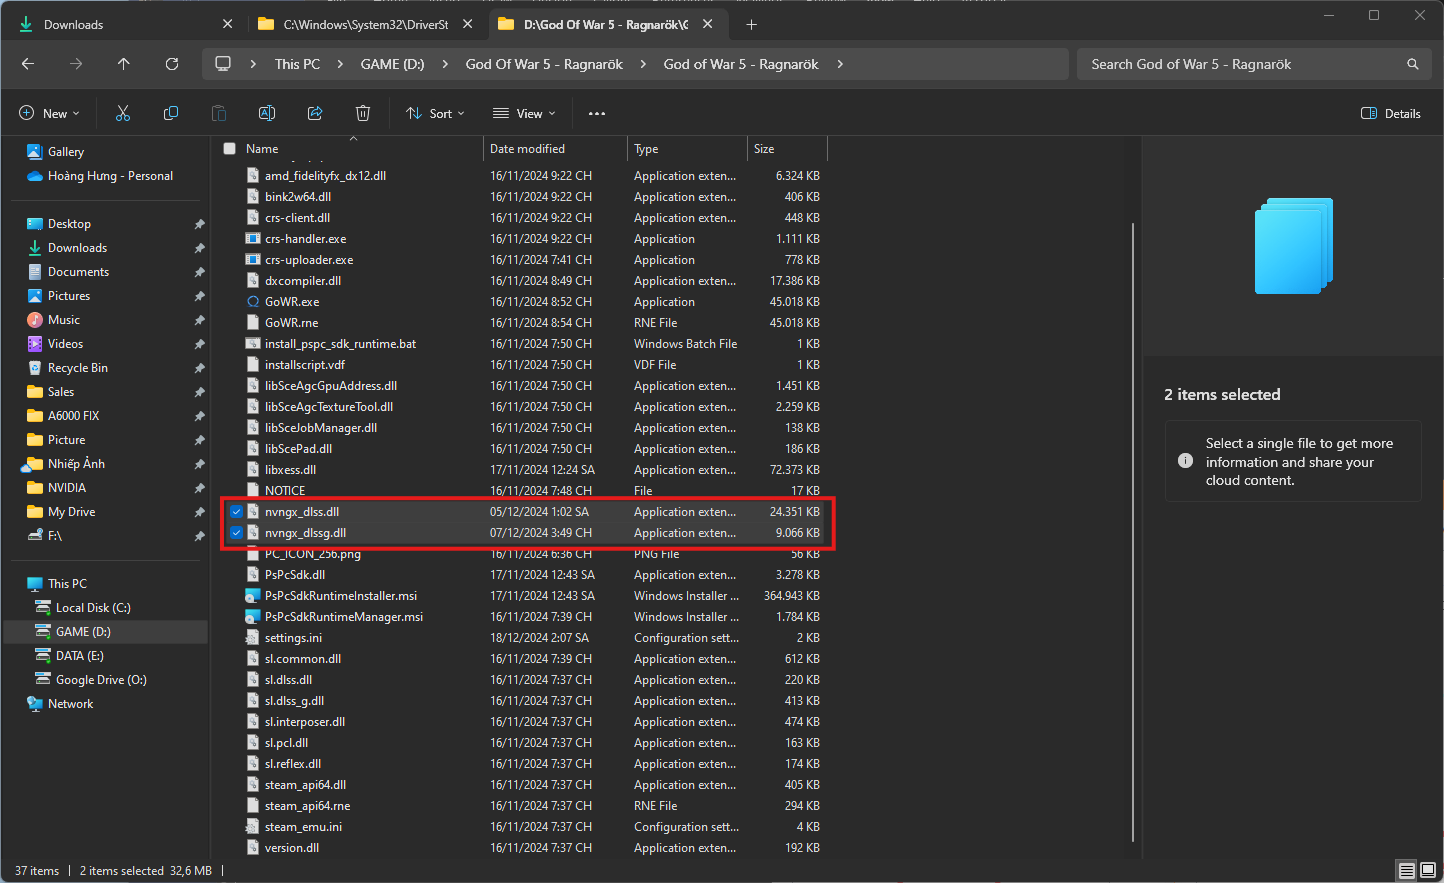The width and height of the screenshot is (1444, 883).
Task: Click the vertical scrollbar of file list
Action: (1133, 532)
